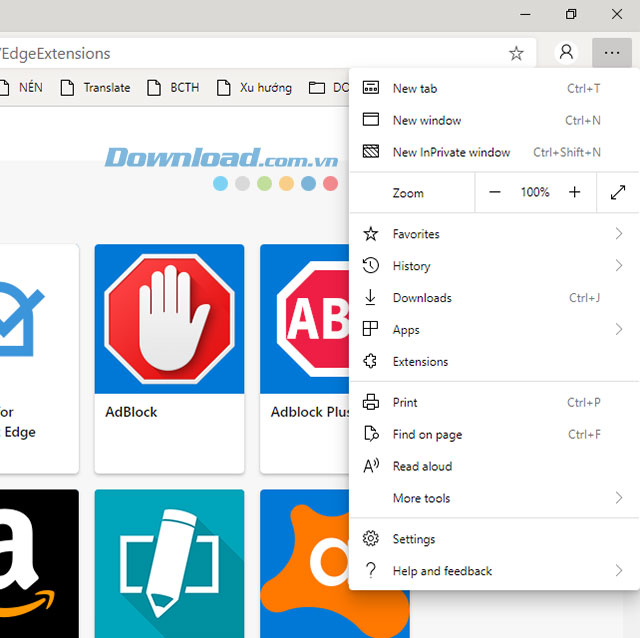Expand the History submenu arrow
Image resolution: width=640 pixels, height=638 pixels.
point(619,265)
